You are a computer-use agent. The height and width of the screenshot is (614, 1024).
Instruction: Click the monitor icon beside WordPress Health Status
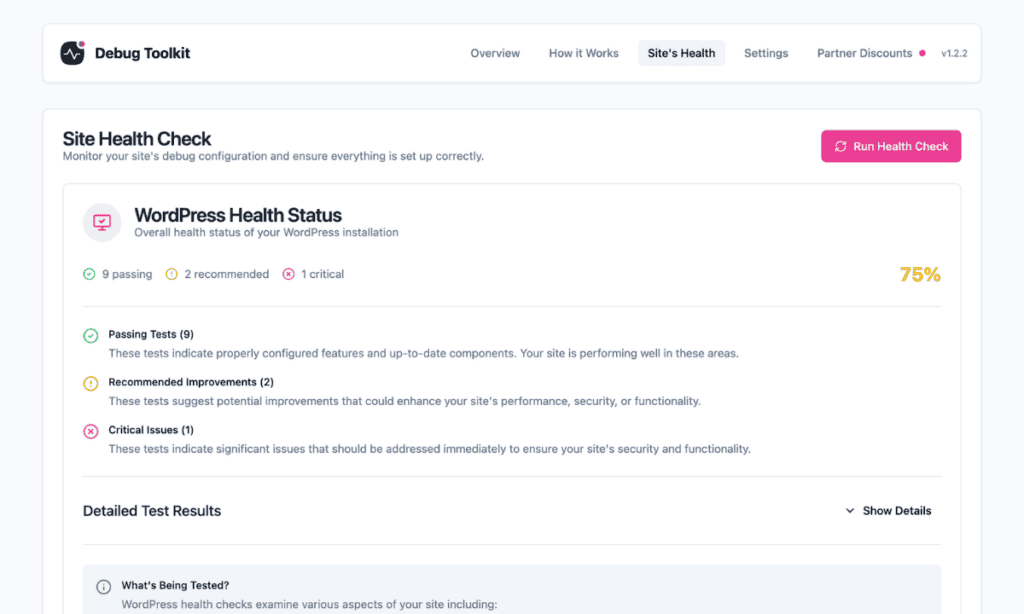(x=102, y=223)
